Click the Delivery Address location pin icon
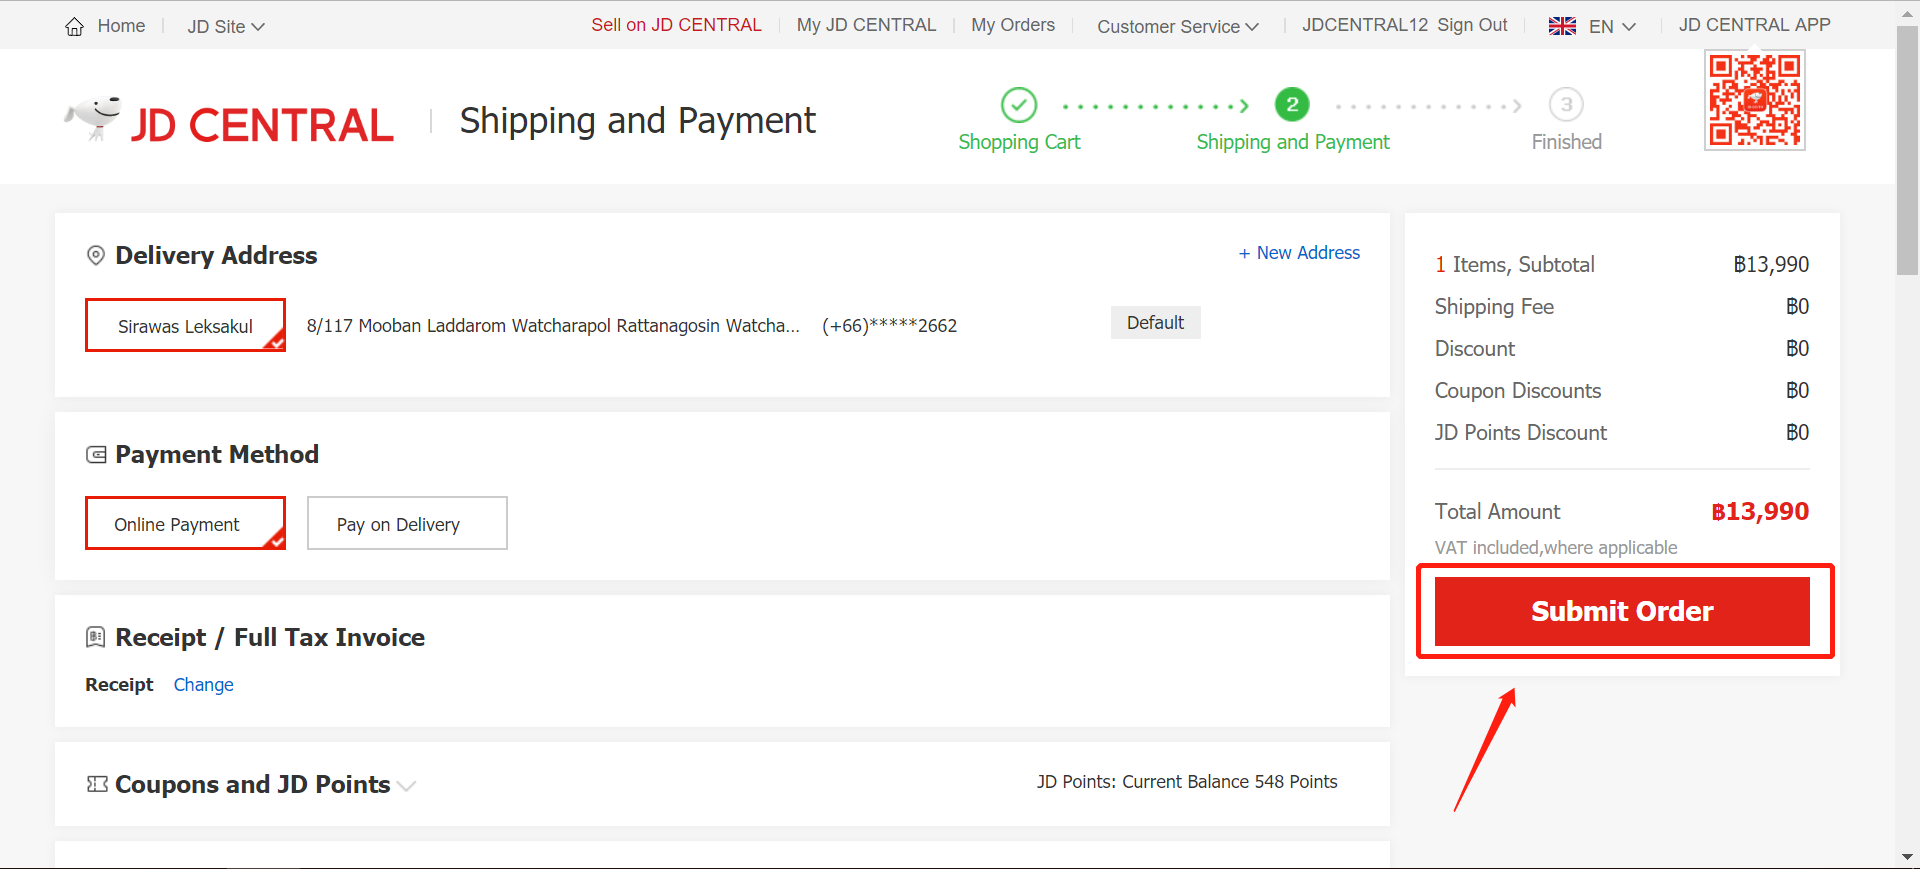Viewport: 1920px width, 869px height. (96, 255)
